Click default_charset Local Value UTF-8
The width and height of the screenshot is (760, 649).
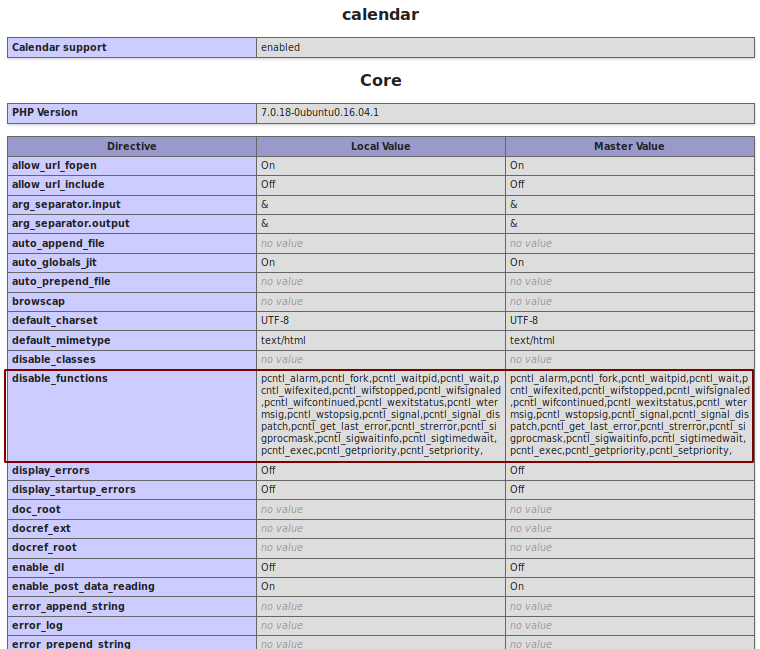coord(275,321)
